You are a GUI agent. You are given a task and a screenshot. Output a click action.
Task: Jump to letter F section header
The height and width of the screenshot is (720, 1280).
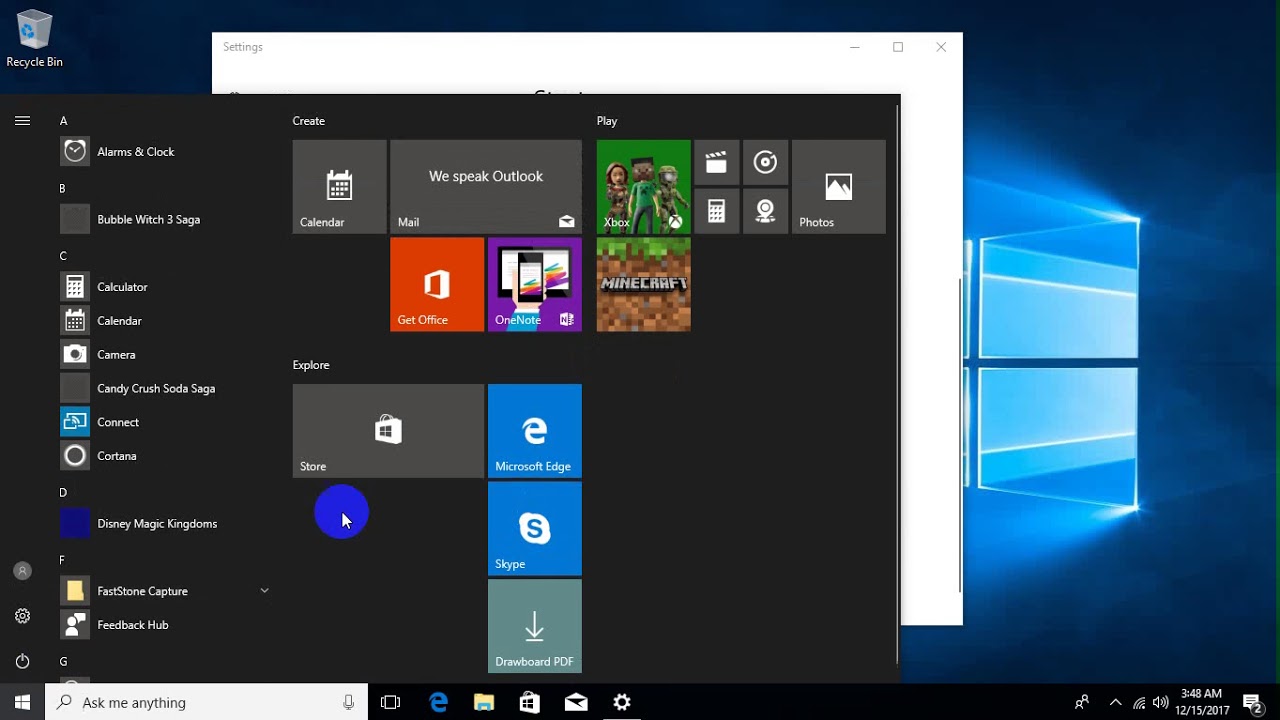tap(62, 560)
